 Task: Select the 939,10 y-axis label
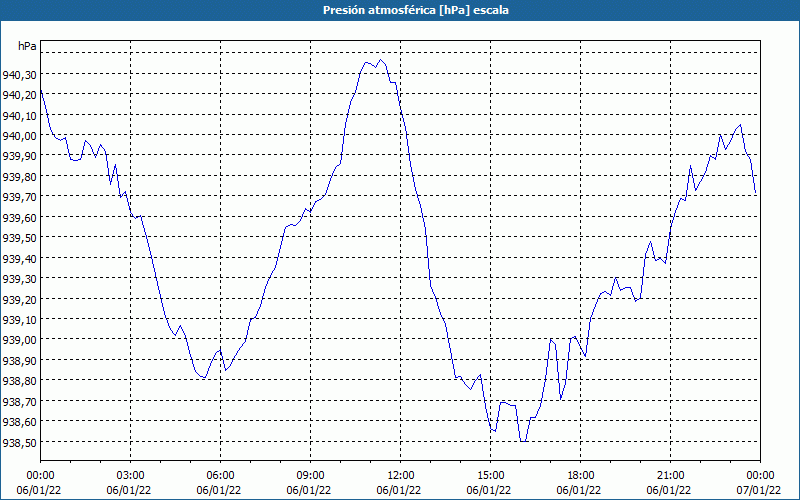pyautogui.click(x=19, y=319)
